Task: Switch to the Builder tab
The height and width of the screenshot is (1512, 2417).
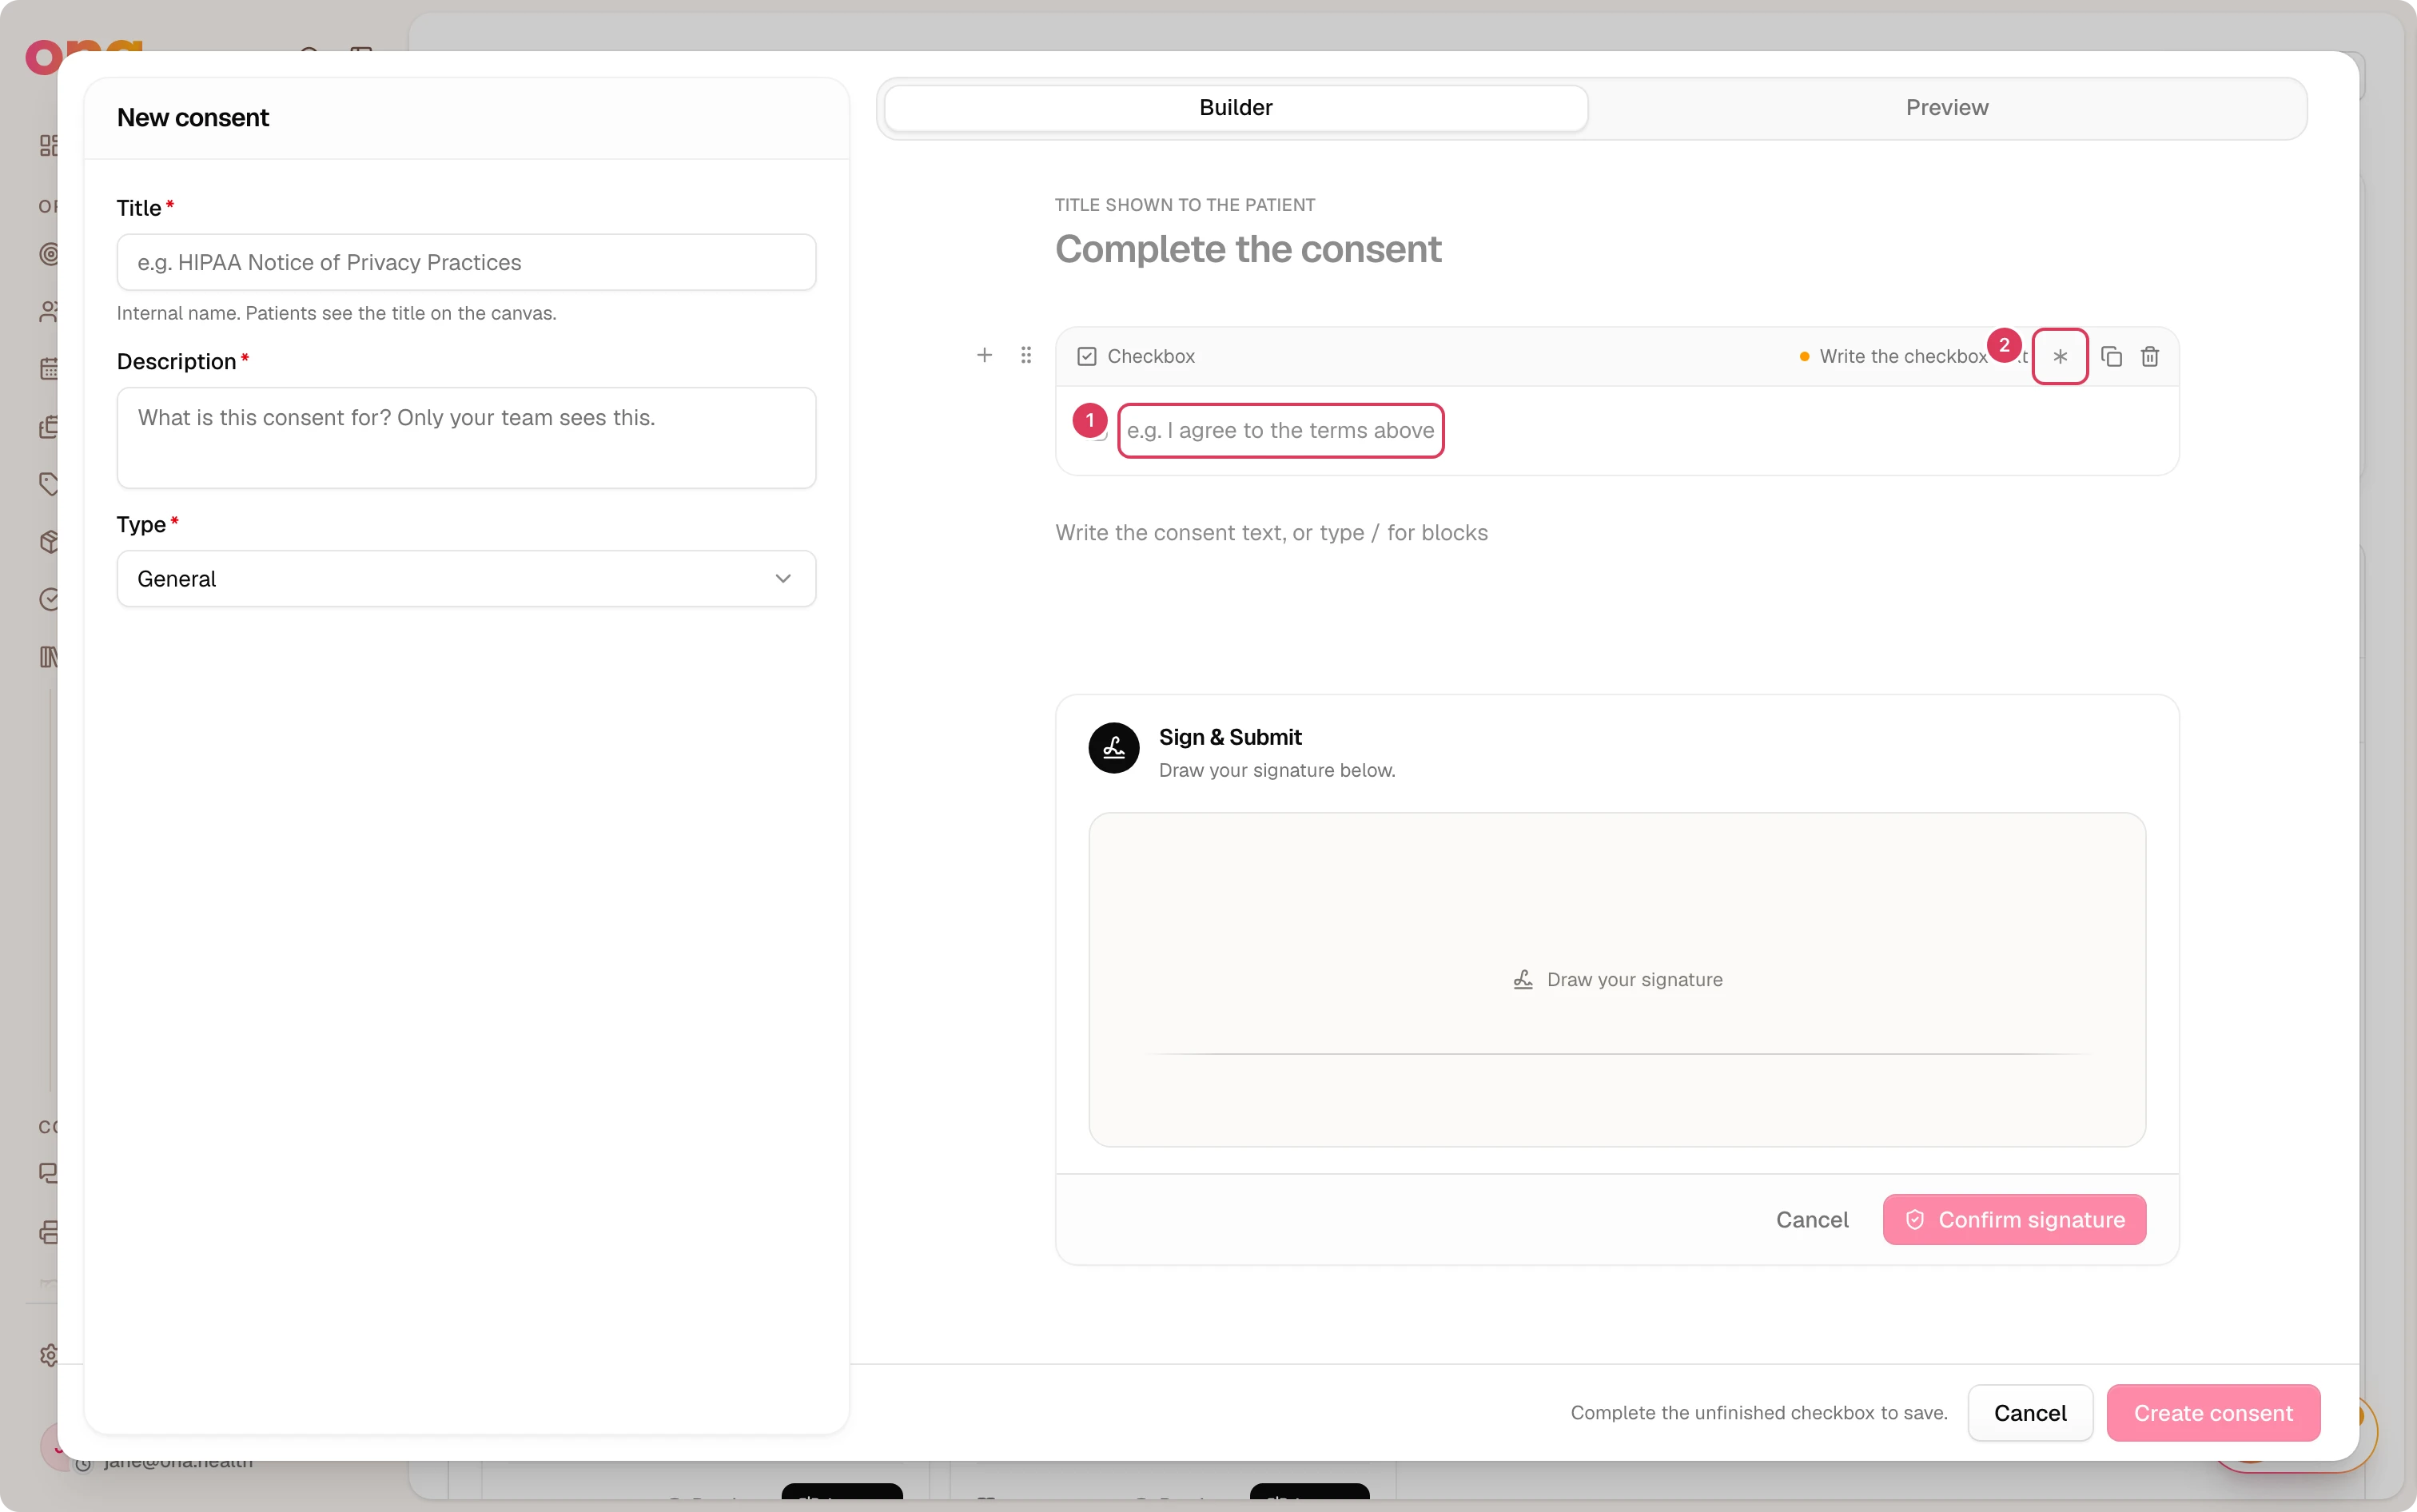Action: pos(1235,107)
